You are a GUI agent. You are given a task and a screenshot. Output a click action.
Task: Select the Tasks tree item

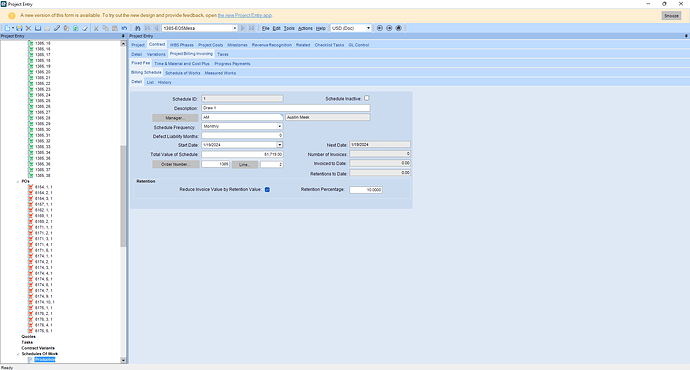click(x=27, y=342)
